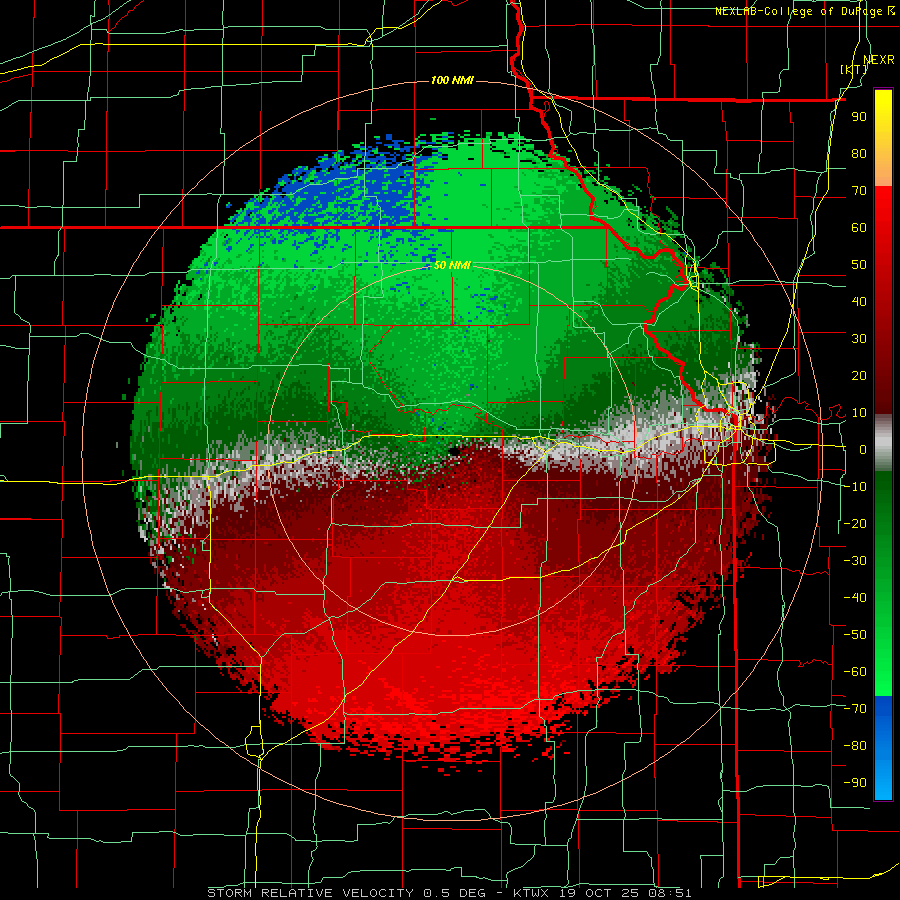Click the 'NEXLAB-College of DuPage' credit text

pyautogui.click(x=800, y=11)
